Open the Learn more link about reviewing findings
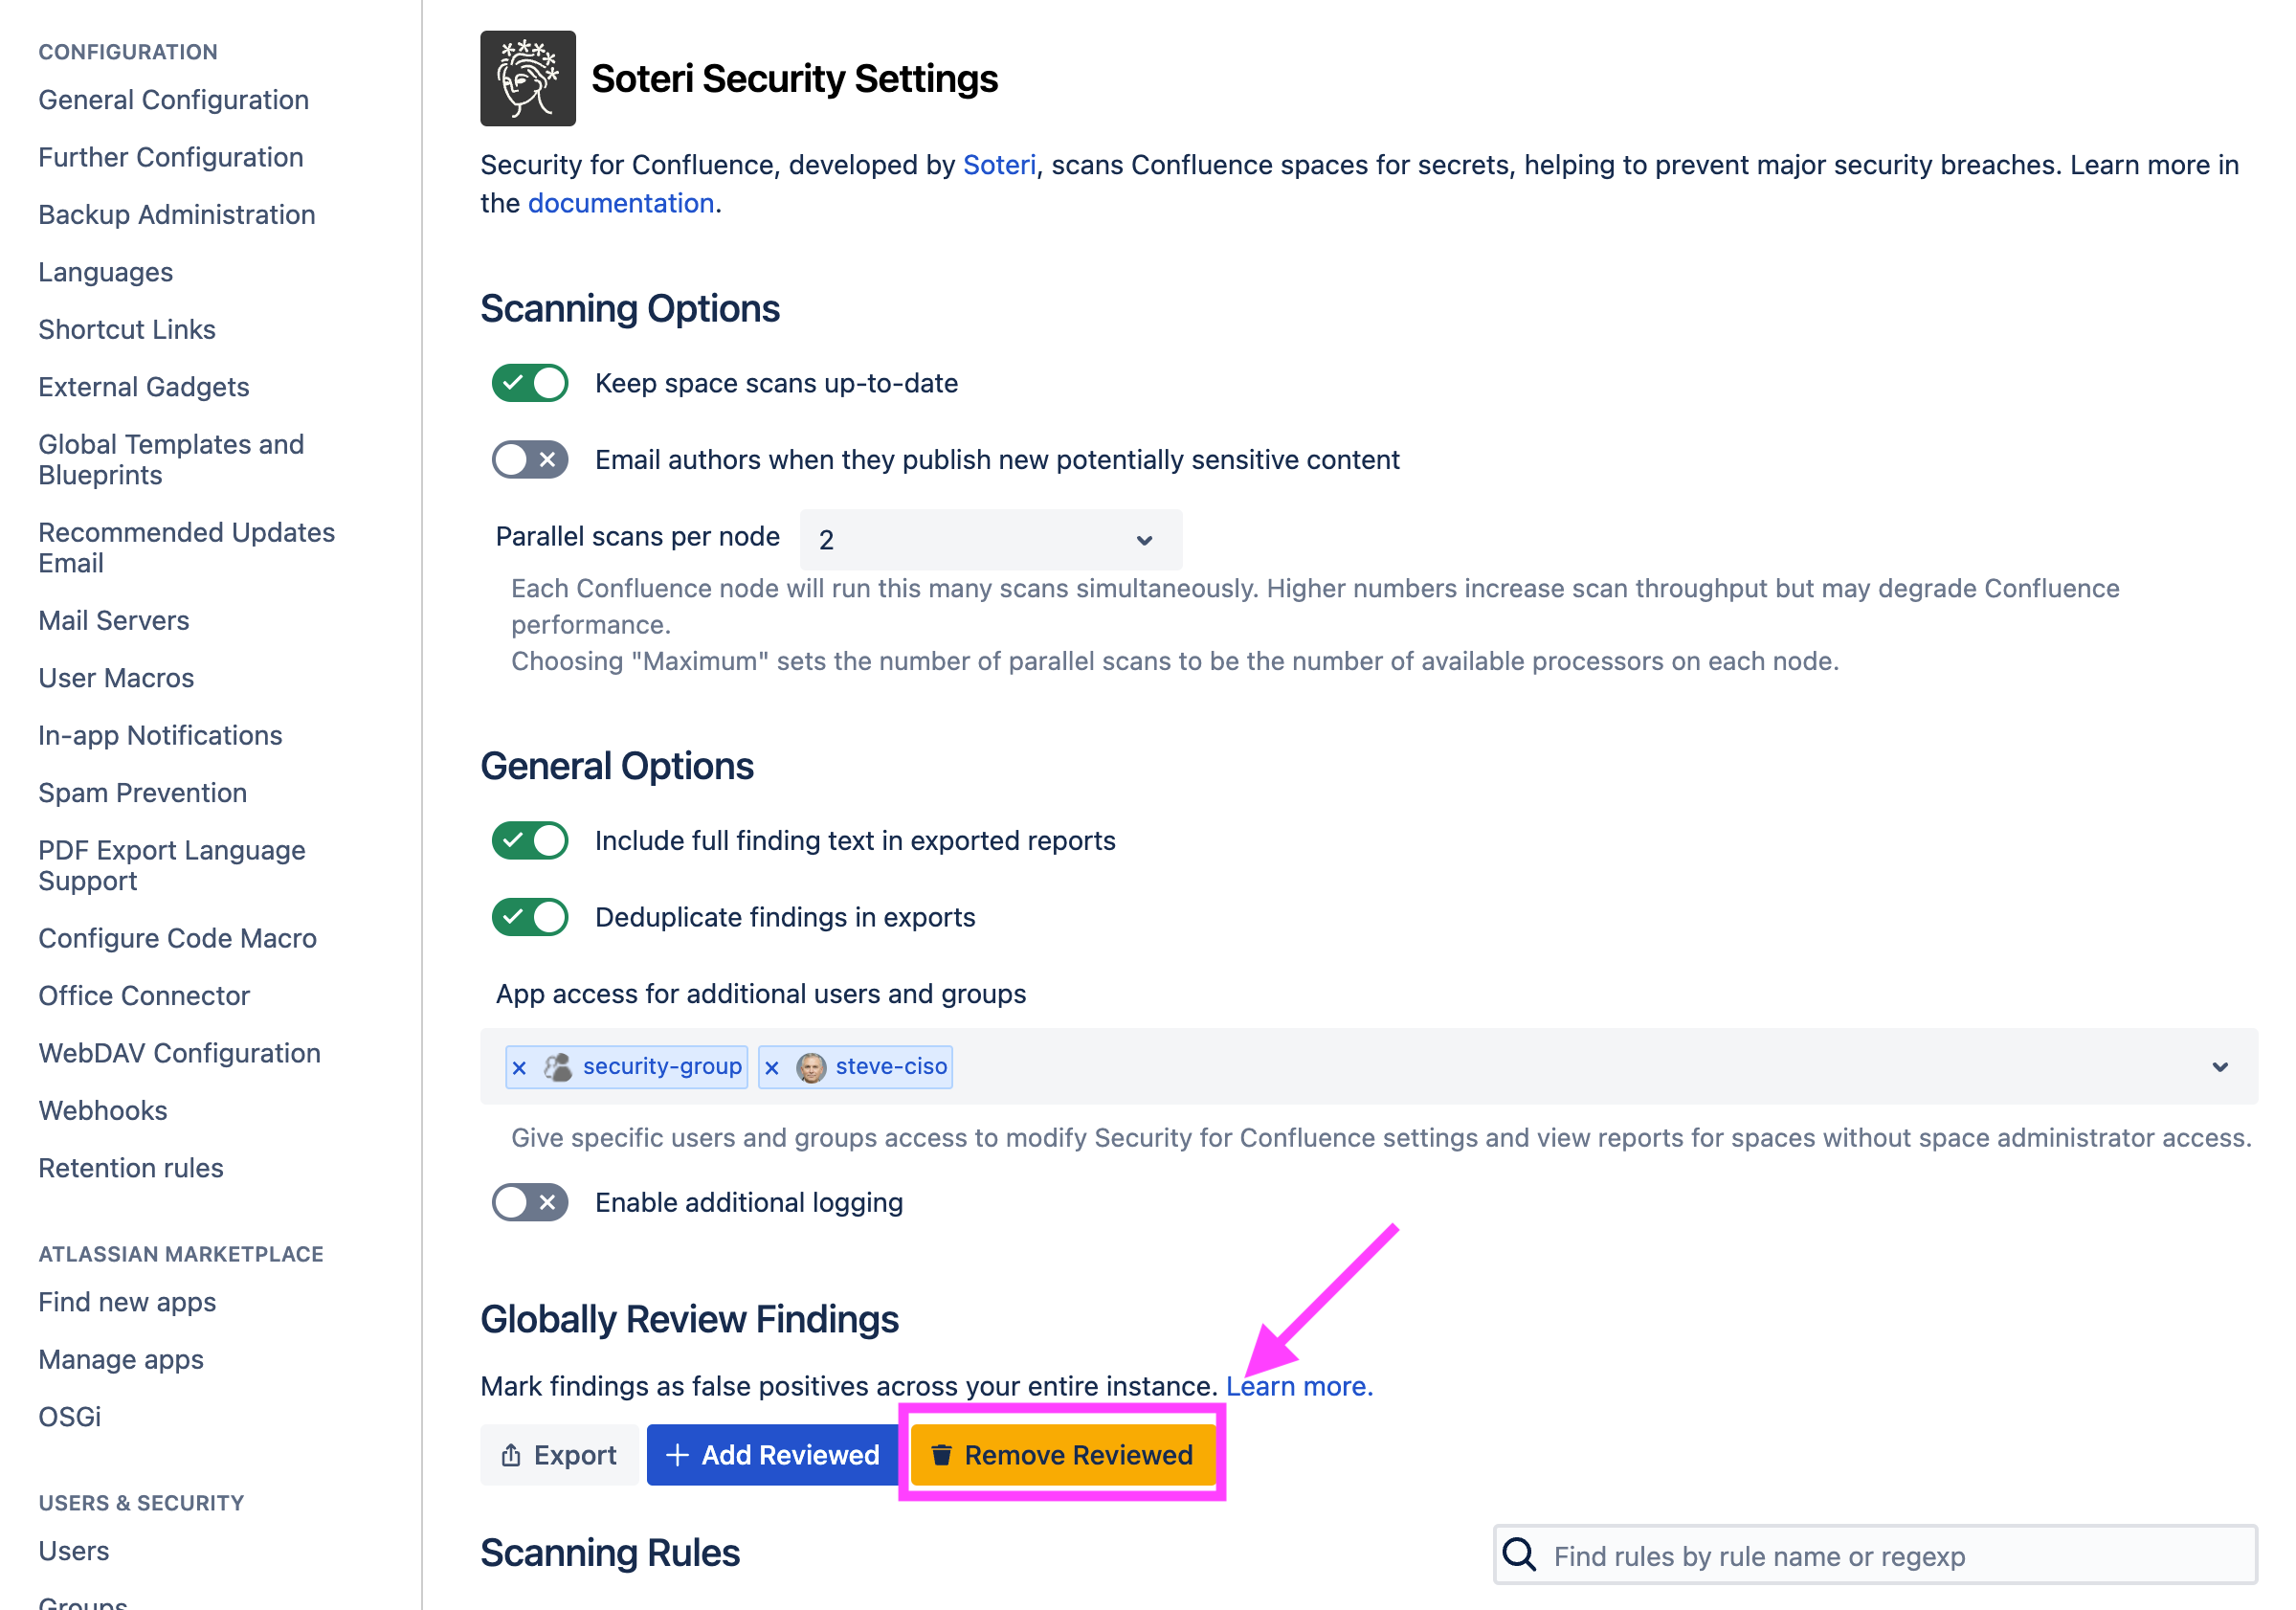Image resolution: width=2296 pixels, height=1610 pixels. [x=1298, y=1386]
